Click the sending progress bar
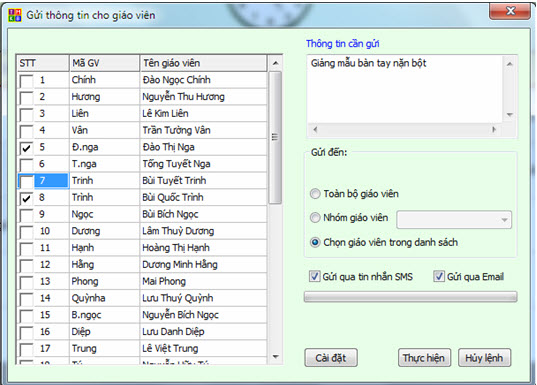 tap(411, 297)
